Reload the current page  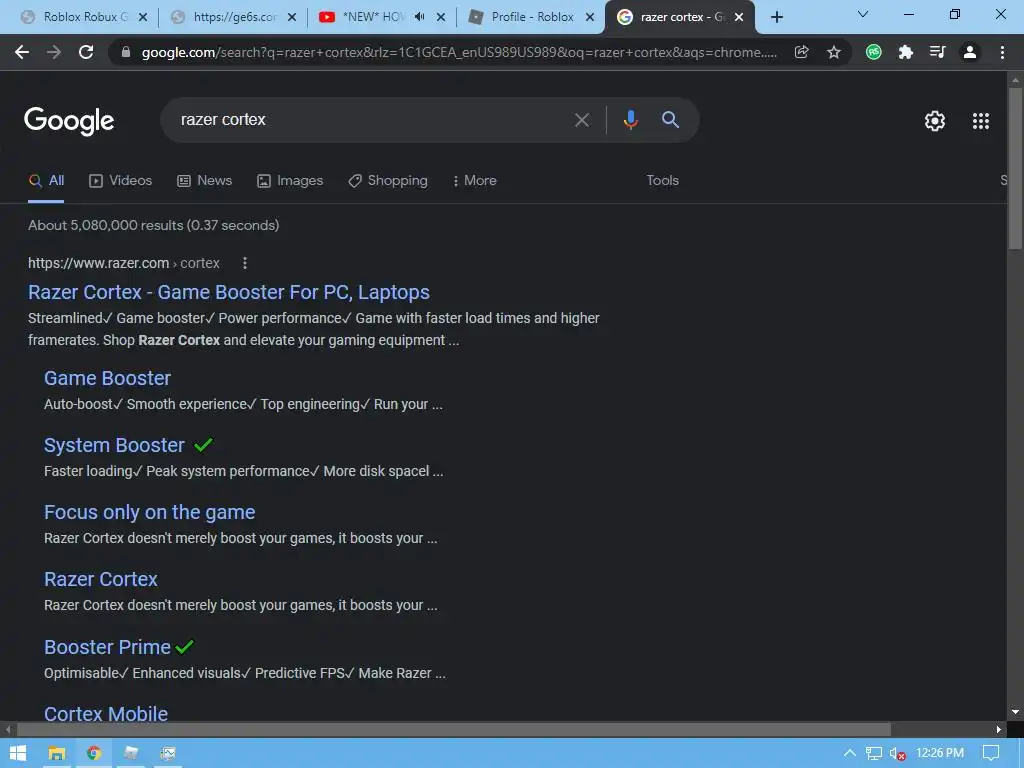coord(86,52)
